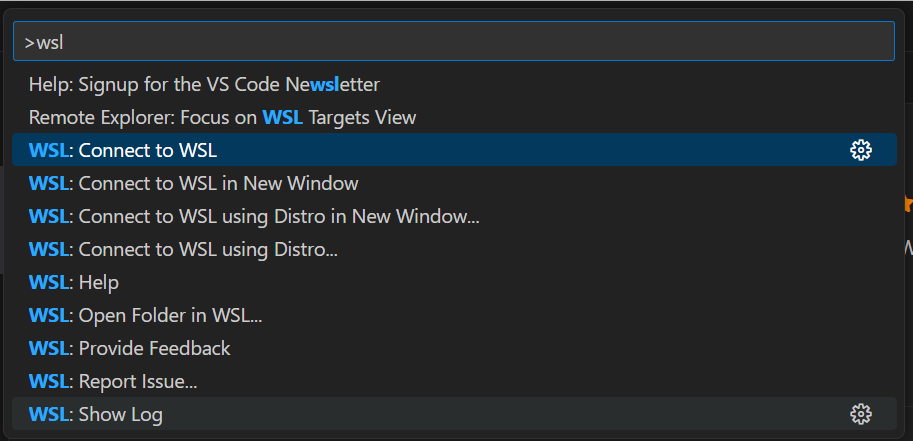Click the command palette input containing >wsl
Screen dimensions: 913x441
(454, 41)
